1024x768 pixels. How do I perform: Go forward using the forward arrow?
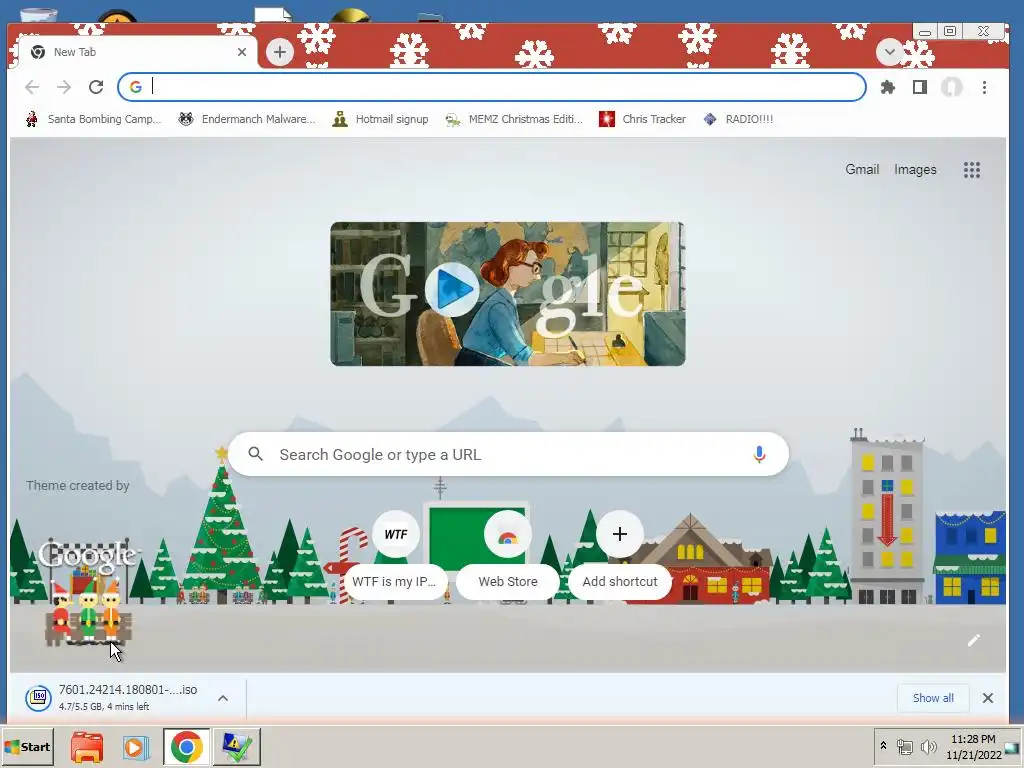pyautogui.click(x=64, y=87)
